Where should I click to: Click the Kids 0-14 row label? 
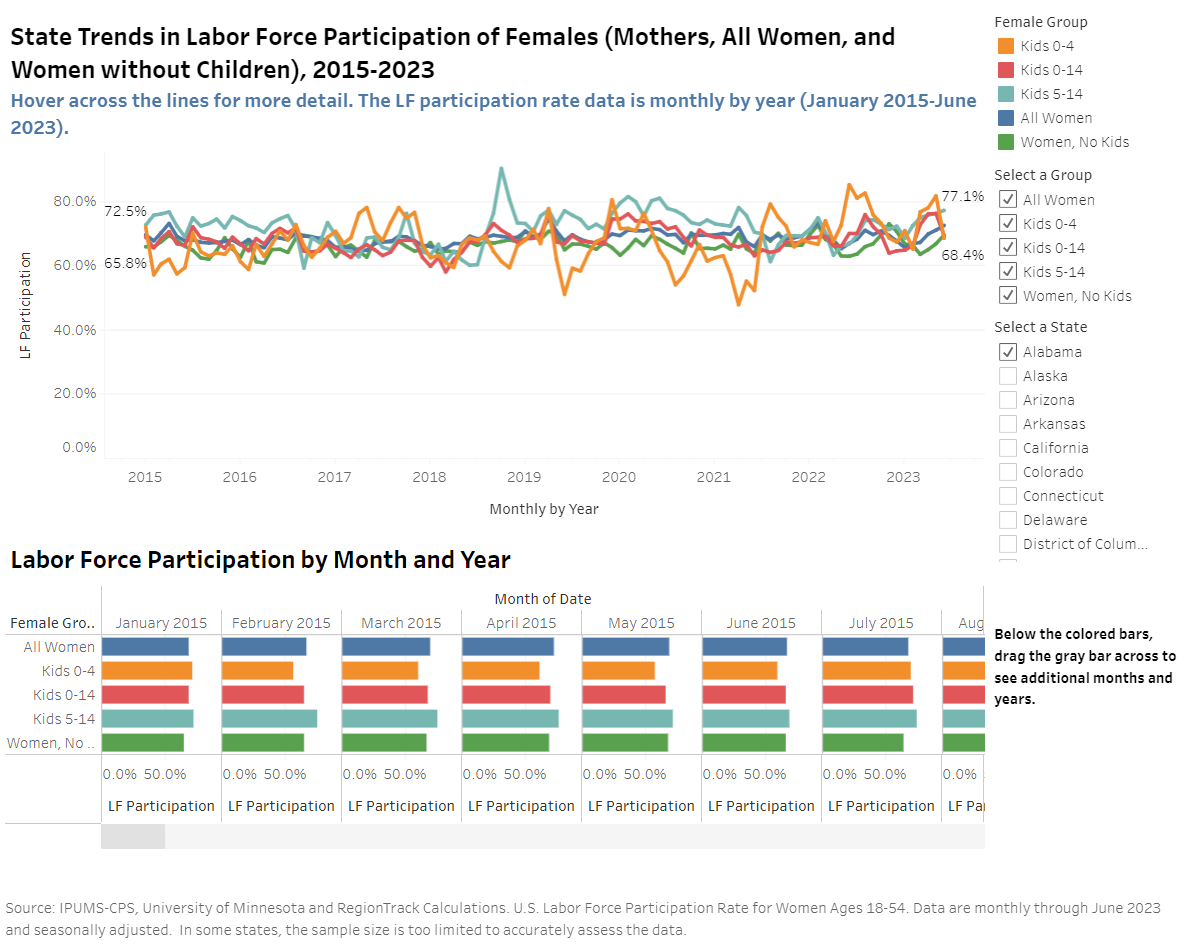point(64,695)
